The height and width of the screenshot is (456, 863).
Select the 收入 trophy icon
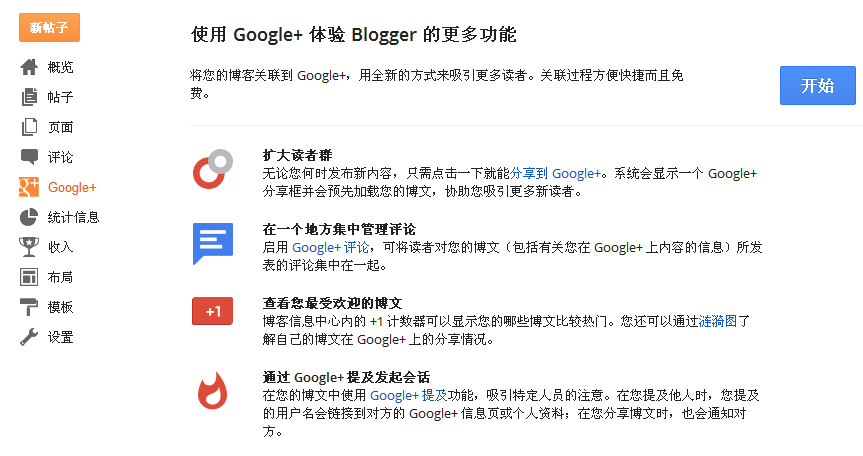pyautogui.click(x=29, y=247)
